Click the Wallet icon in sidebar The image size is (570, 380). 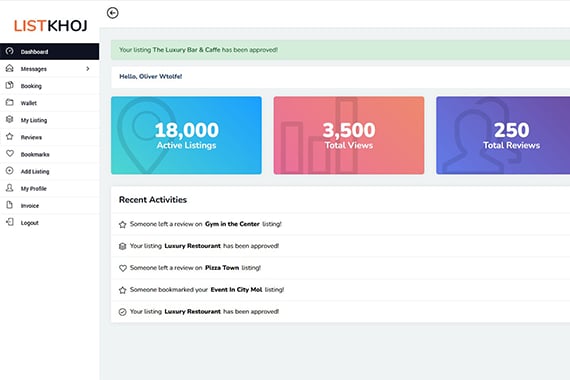point(10,103)
